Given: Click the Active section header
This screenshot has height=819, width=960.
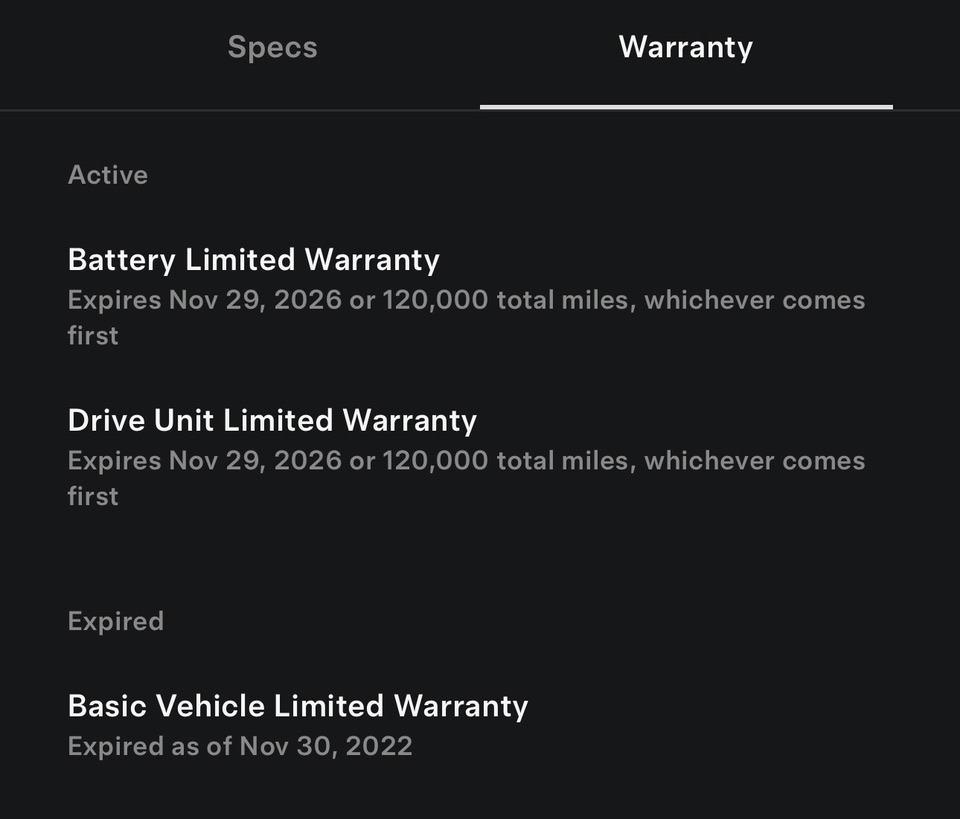Looking at the screenshot, I should 107,175.
